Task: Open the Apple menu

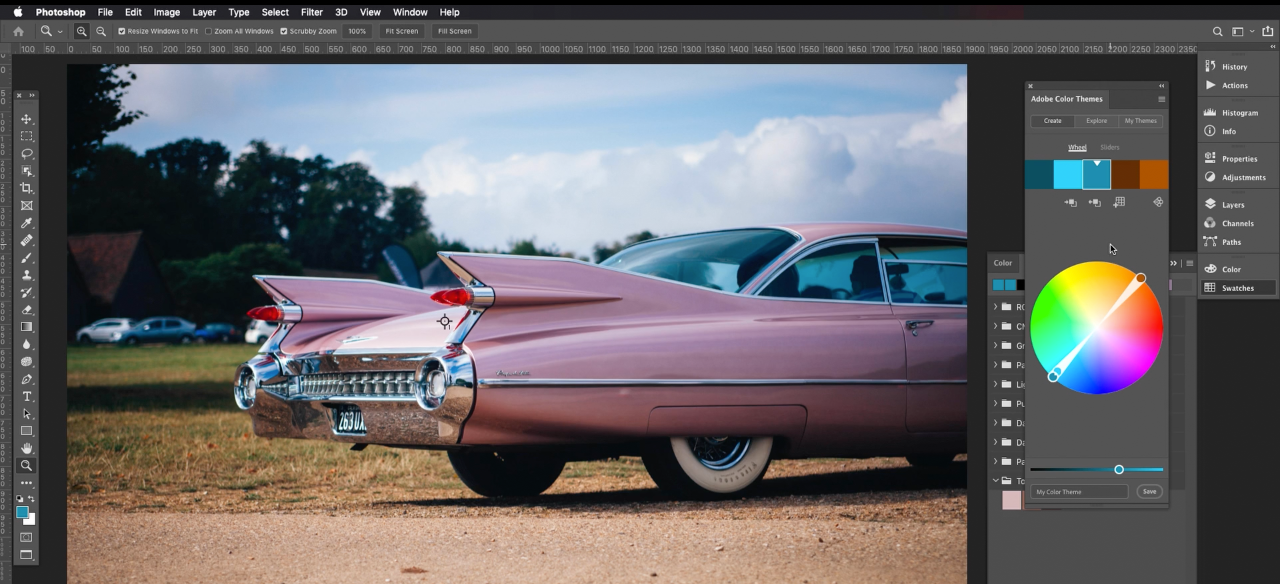Action: pos(17,12)
